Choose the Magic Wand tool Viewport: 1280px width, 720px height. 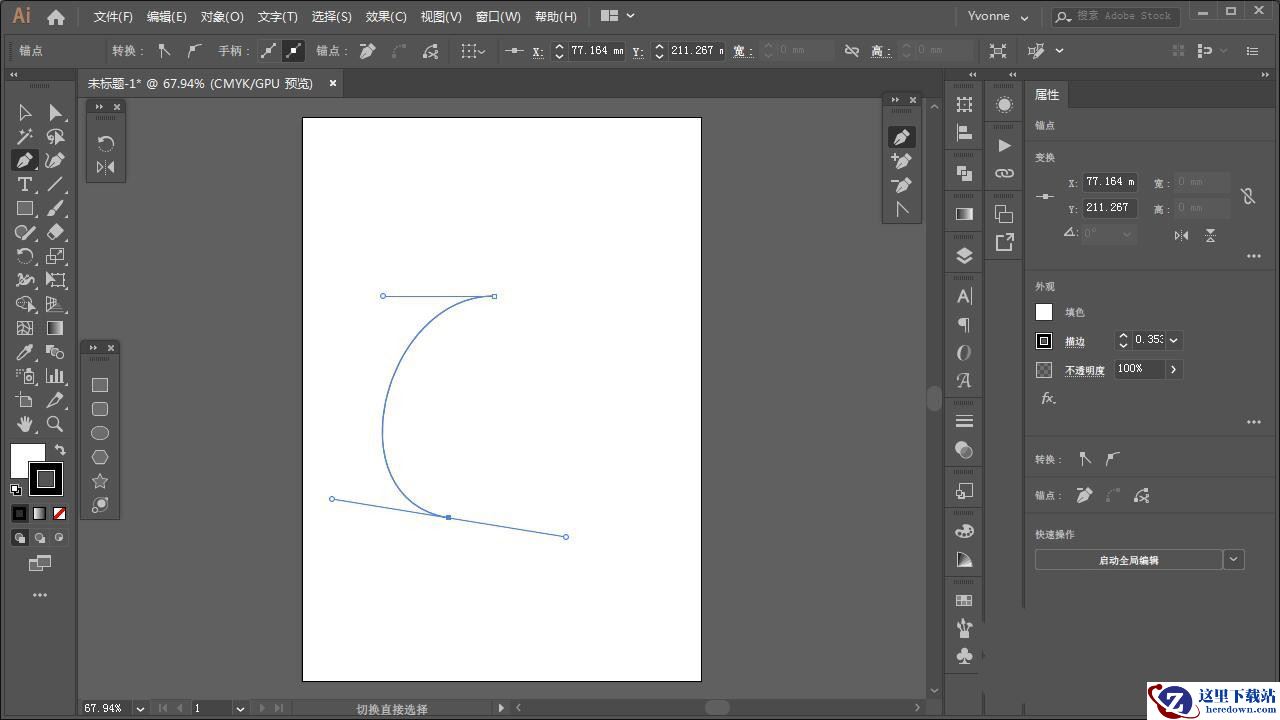[25, 137]
